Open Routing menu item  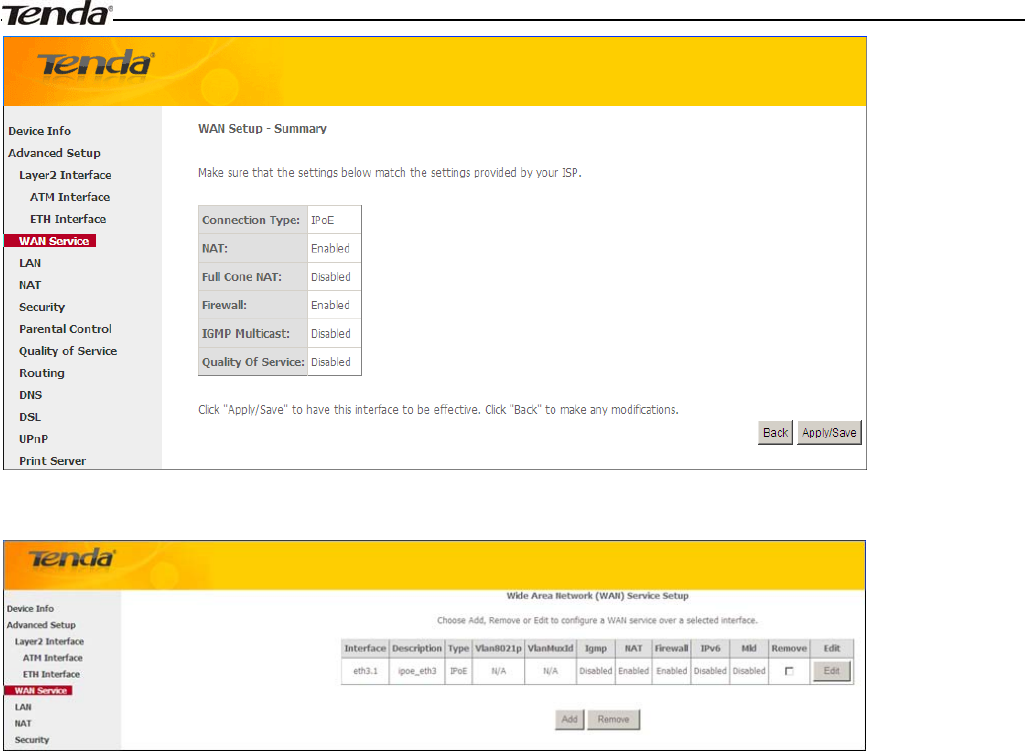pyautogui.click(x=42, y=373)
